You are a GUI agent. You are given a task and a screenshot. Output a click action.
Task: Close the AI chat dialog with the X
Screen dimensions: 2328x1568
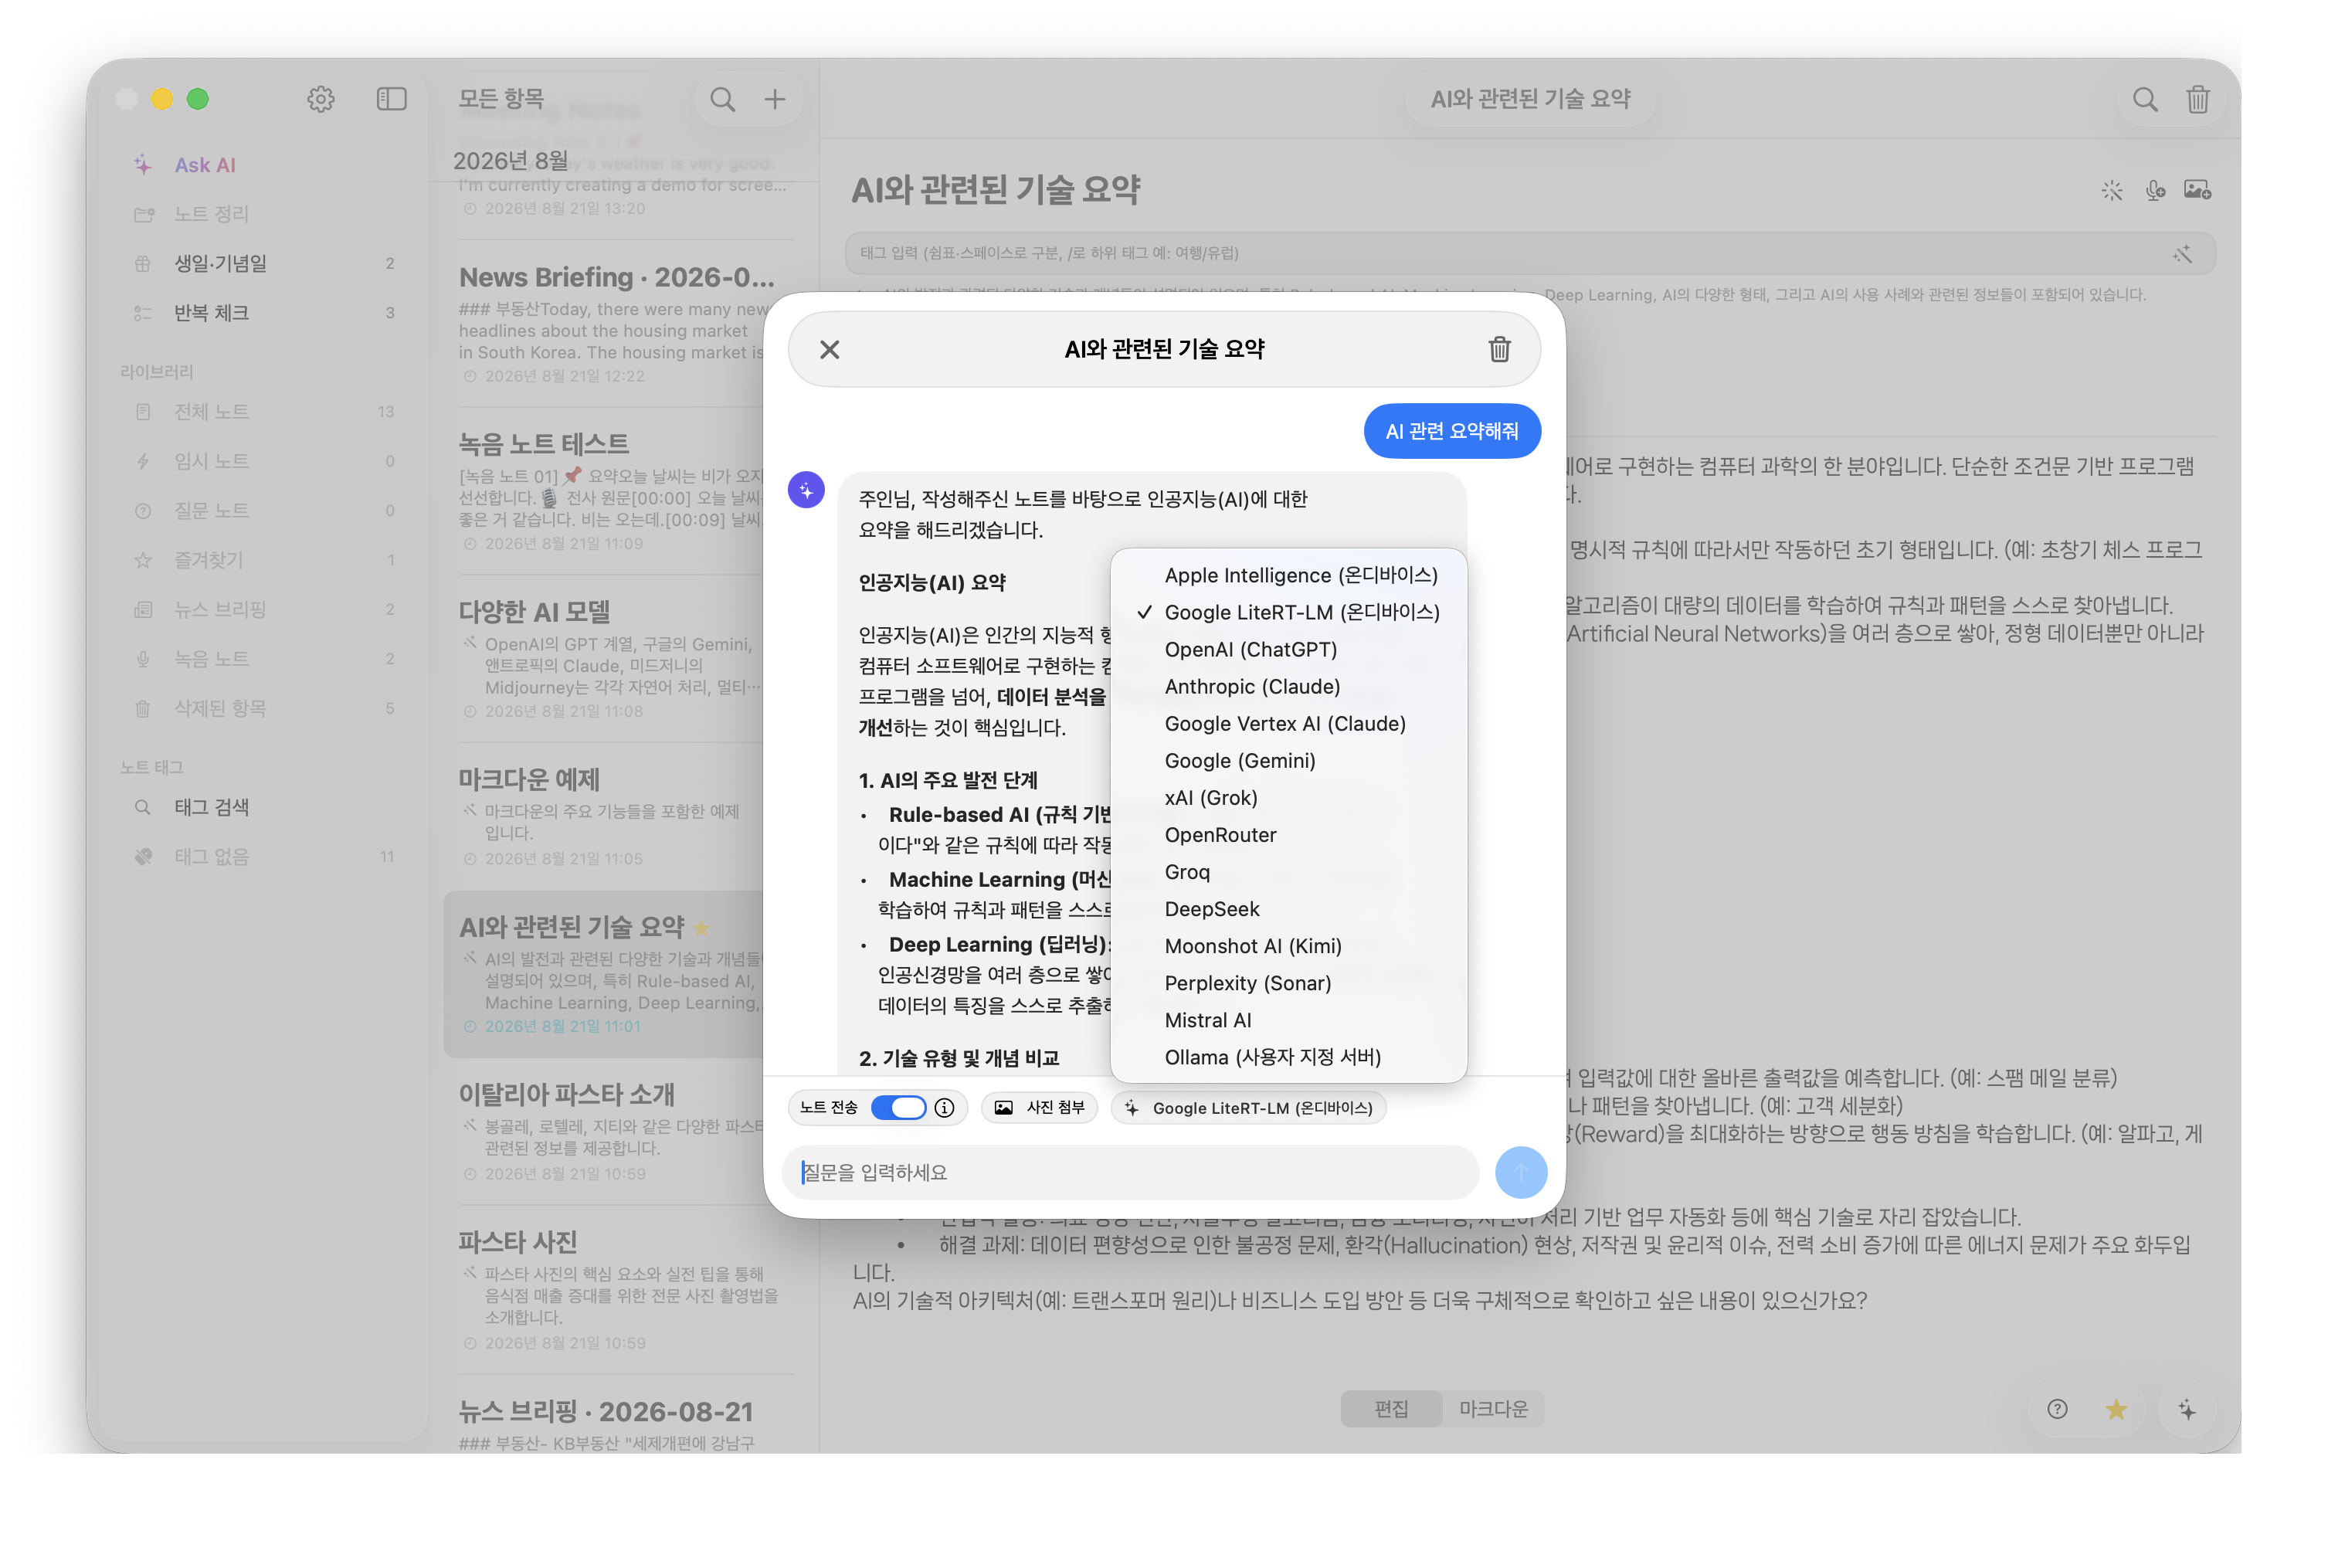tap(829, 349)
